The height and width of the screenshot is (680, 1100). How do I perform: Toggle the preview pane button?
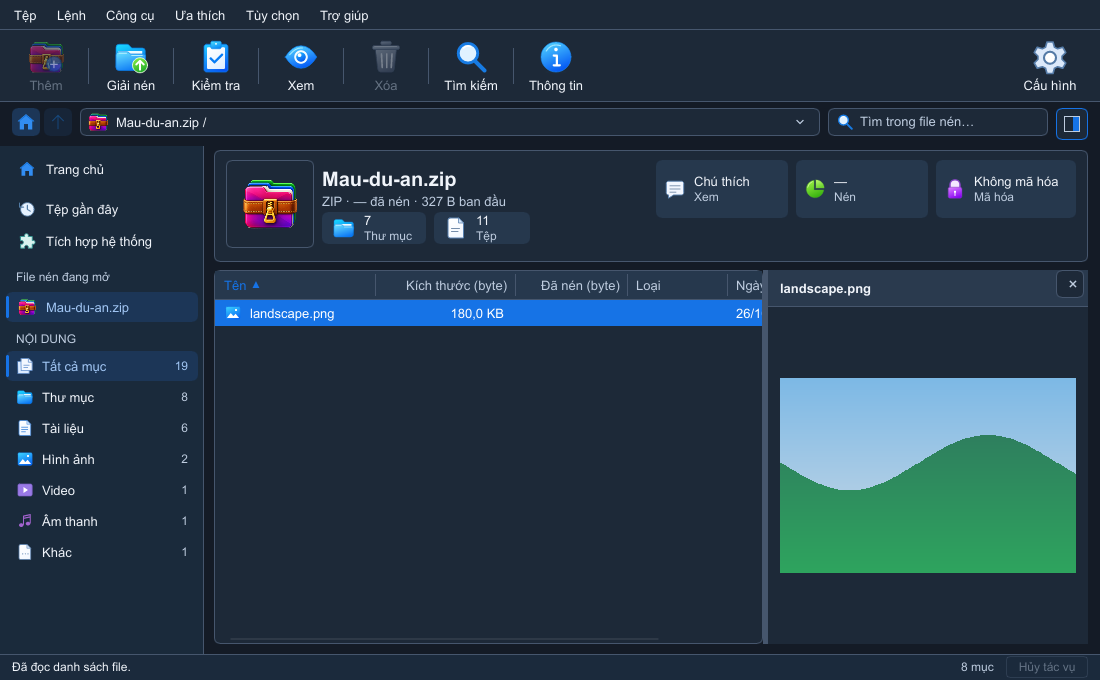[x=1071, y=124]
